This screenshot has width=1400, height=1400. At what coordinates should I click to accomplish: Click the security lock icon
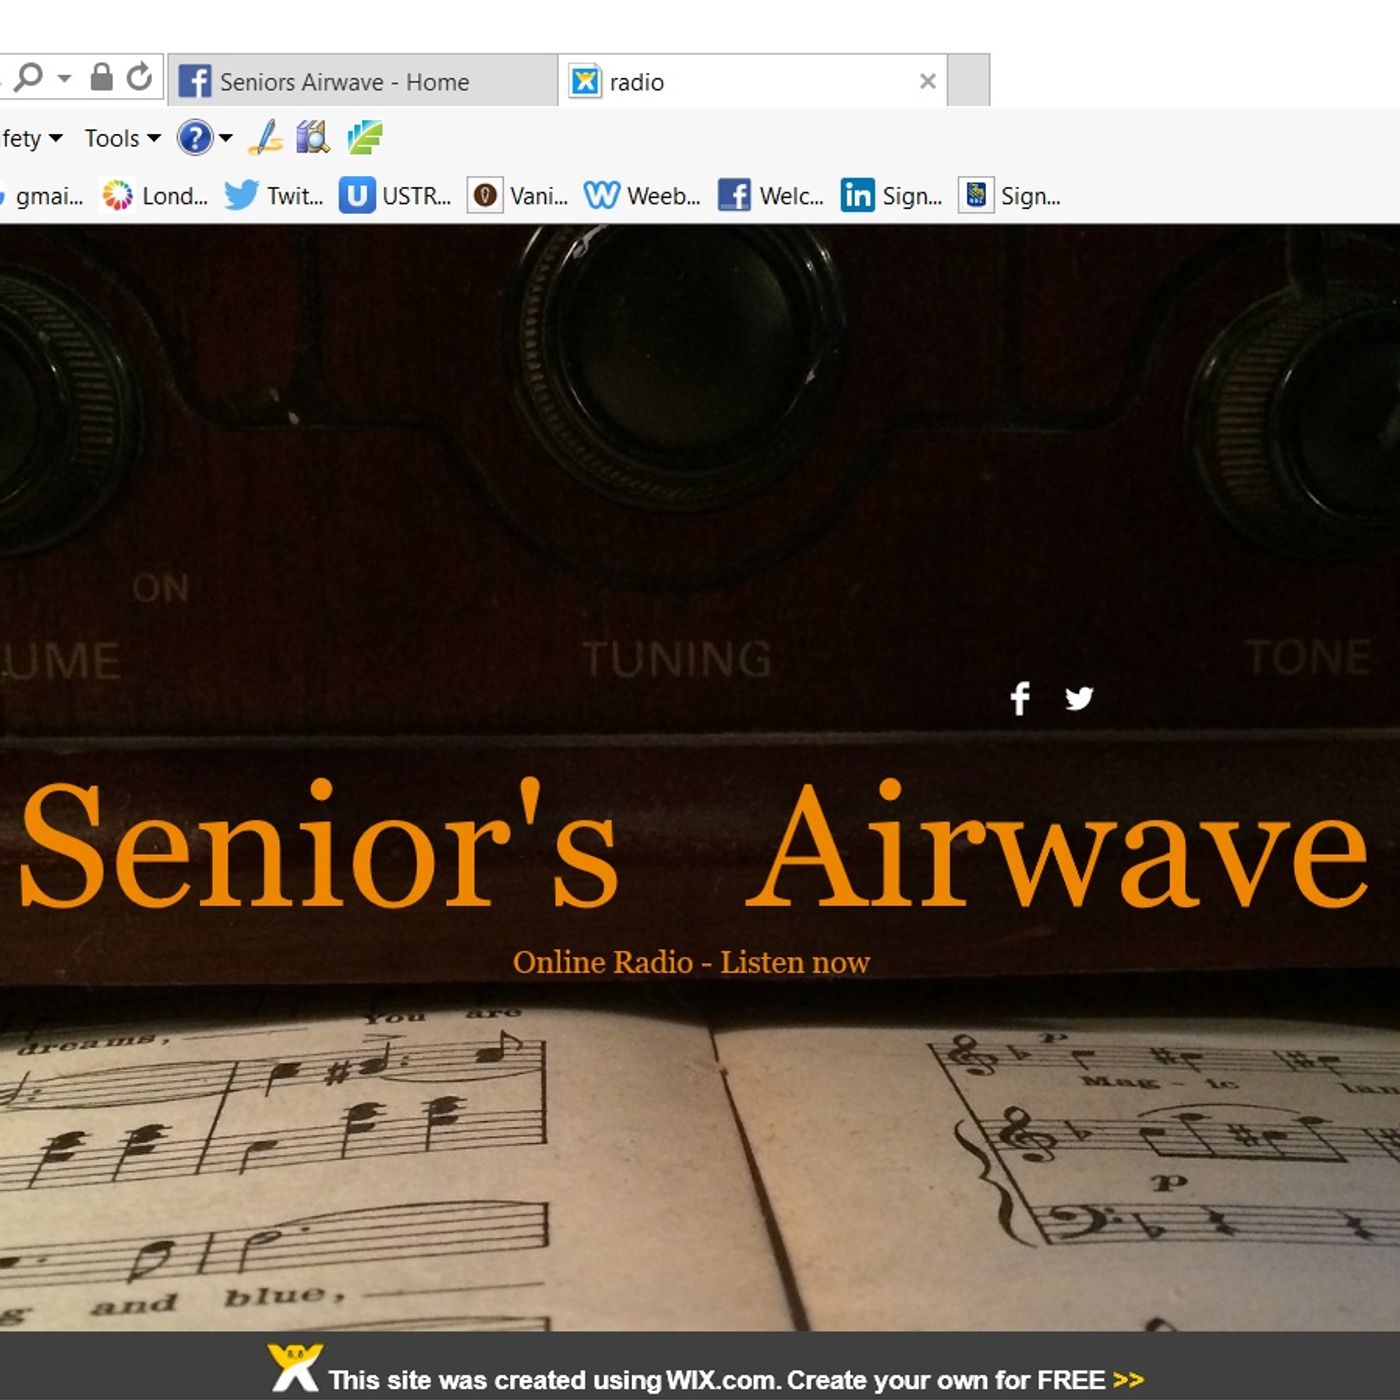101,77
